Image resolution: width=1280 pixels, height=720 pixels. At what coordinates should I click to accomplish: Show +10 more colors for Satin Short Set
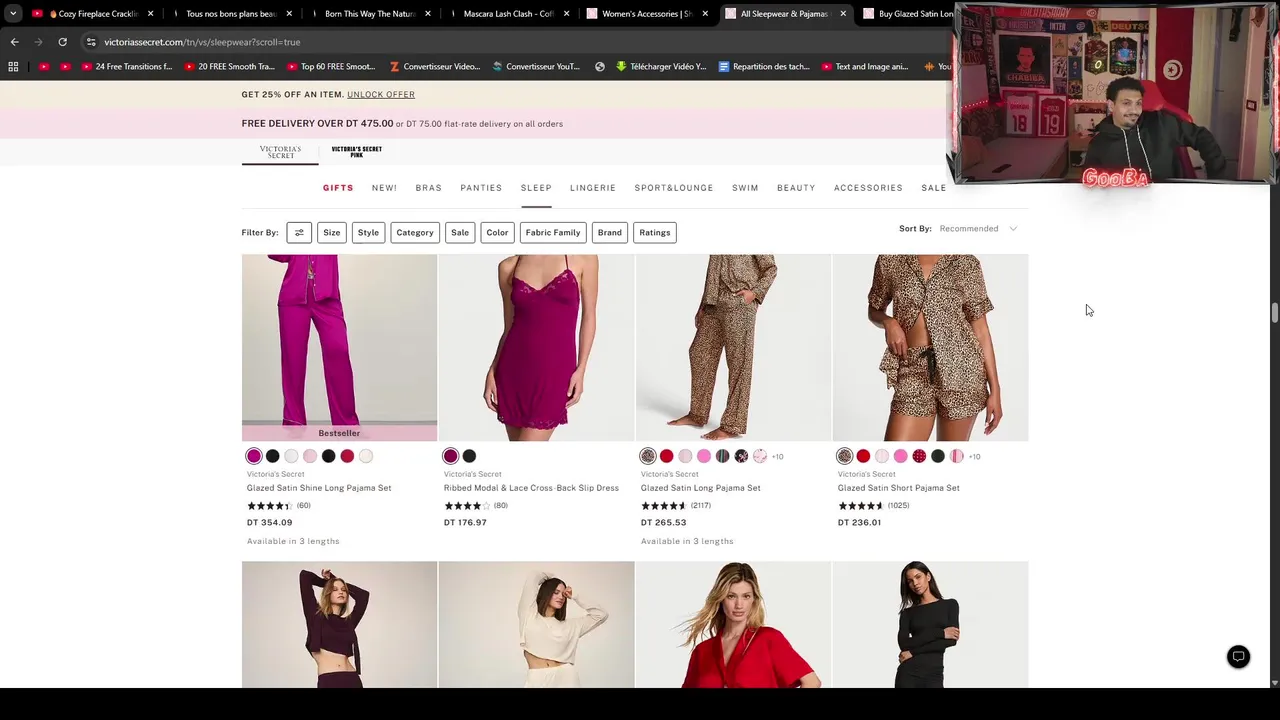[x=975, y=457]
